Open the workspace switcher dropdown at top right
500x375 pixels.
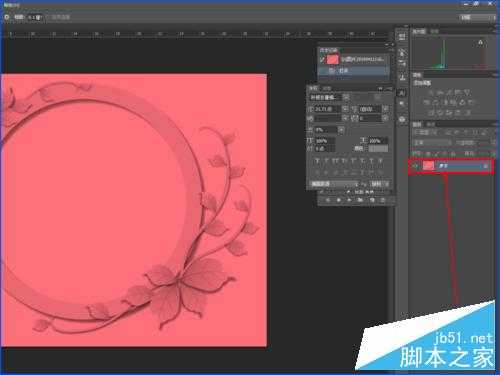point(477,17)
